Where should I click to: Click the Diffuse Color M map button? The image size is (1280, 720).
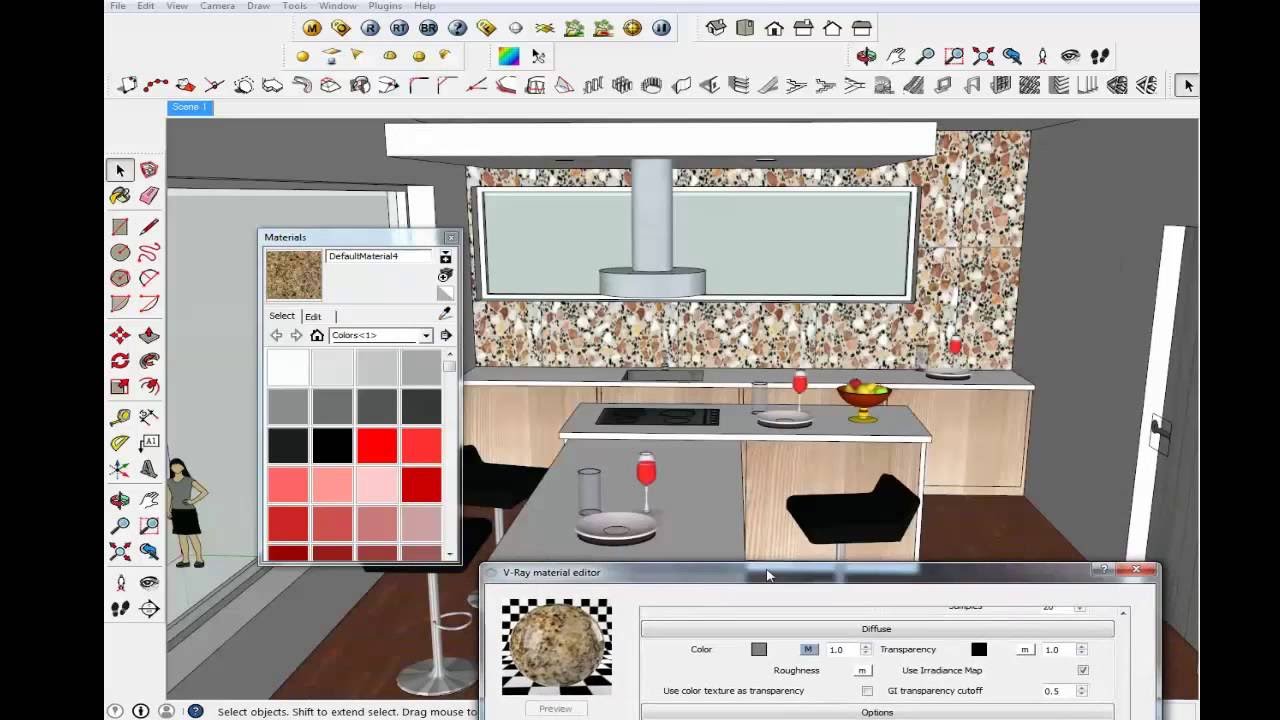pos(808,650)
